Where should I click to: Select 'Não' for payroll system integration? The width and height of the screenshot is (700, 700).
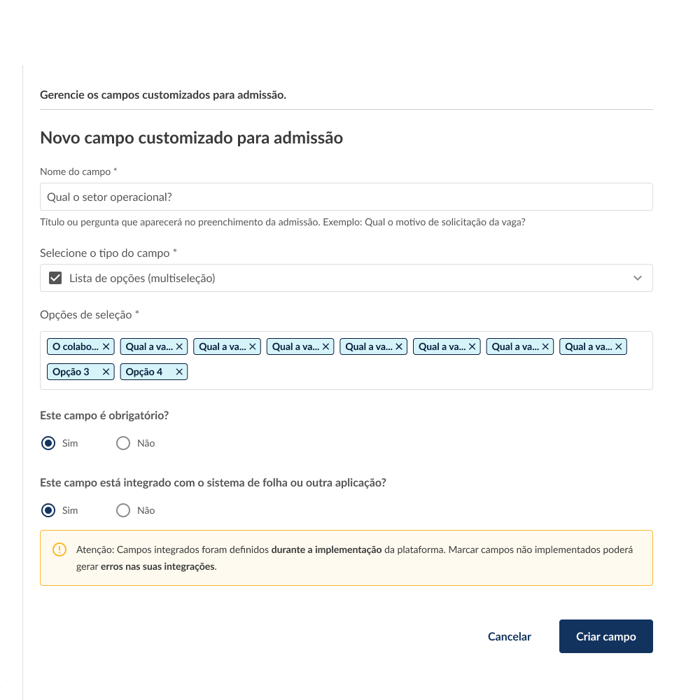pos(123,510)
